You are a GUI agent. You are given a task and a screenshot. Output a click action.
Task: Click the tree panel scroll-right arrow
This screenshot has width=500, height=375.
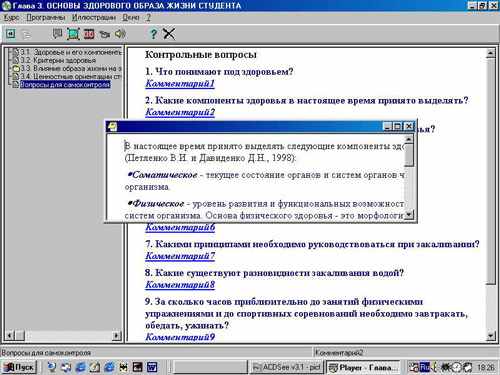pyautogui.click(x=117, y=335)
